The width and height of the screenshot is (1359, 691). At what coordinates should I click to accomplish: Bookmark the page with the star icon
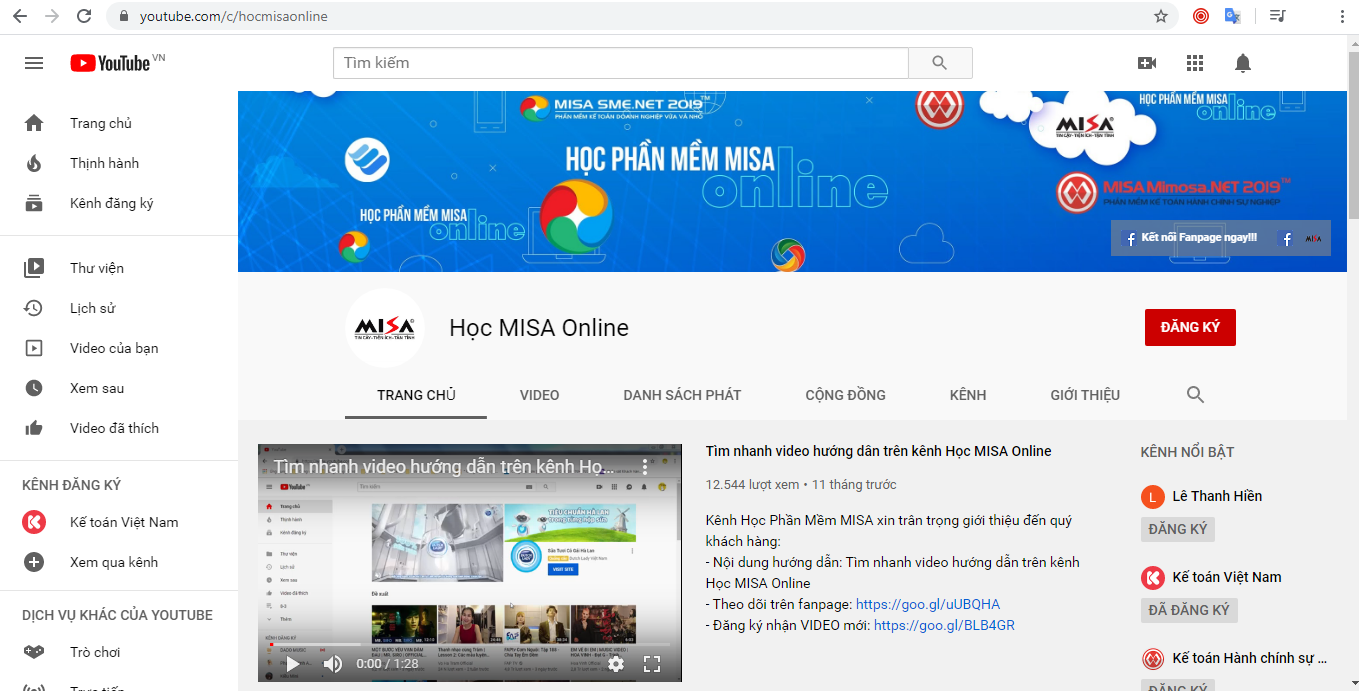point(1161,16)
